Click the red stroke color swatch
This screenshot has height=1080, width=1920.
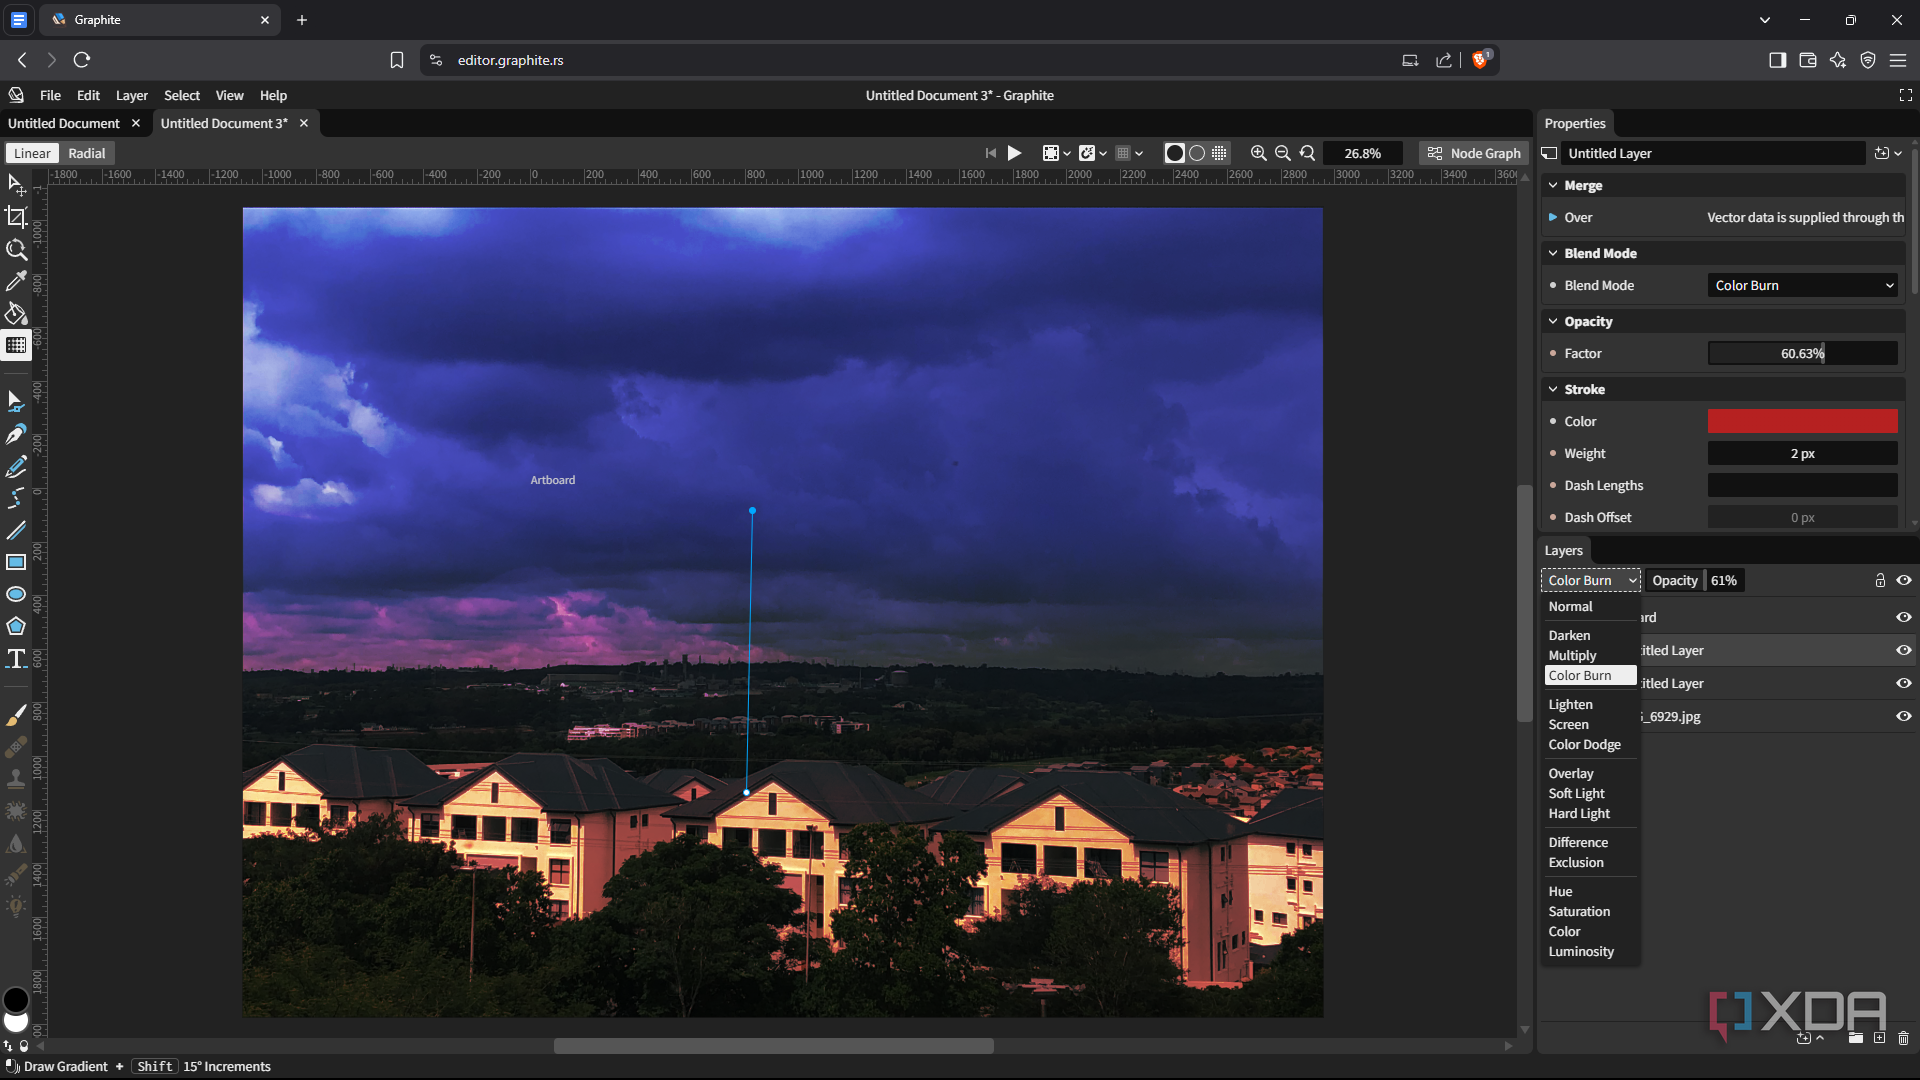1802,421
